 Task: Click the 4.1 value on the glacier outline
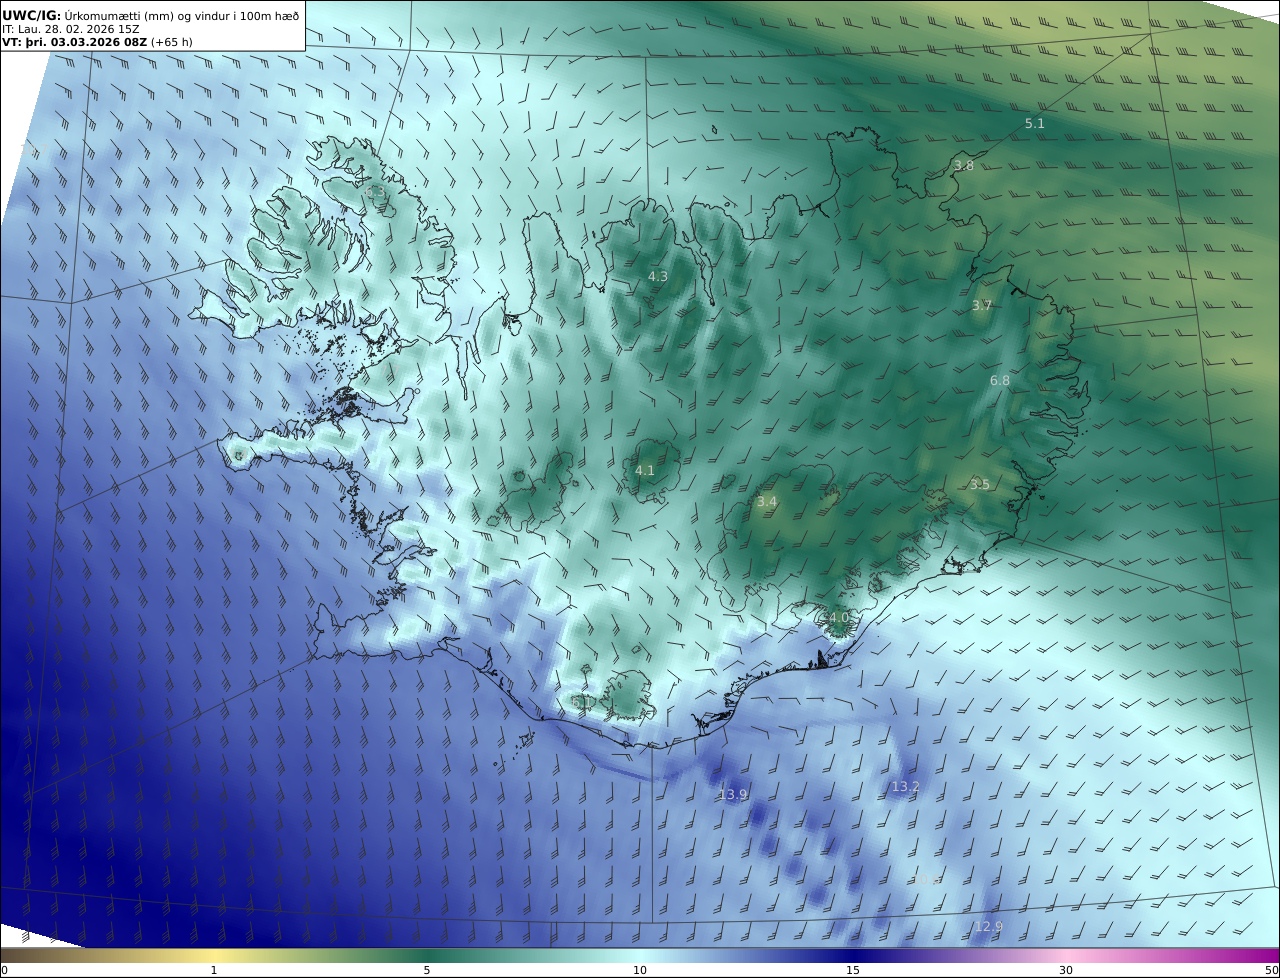(x=645, y=470)
